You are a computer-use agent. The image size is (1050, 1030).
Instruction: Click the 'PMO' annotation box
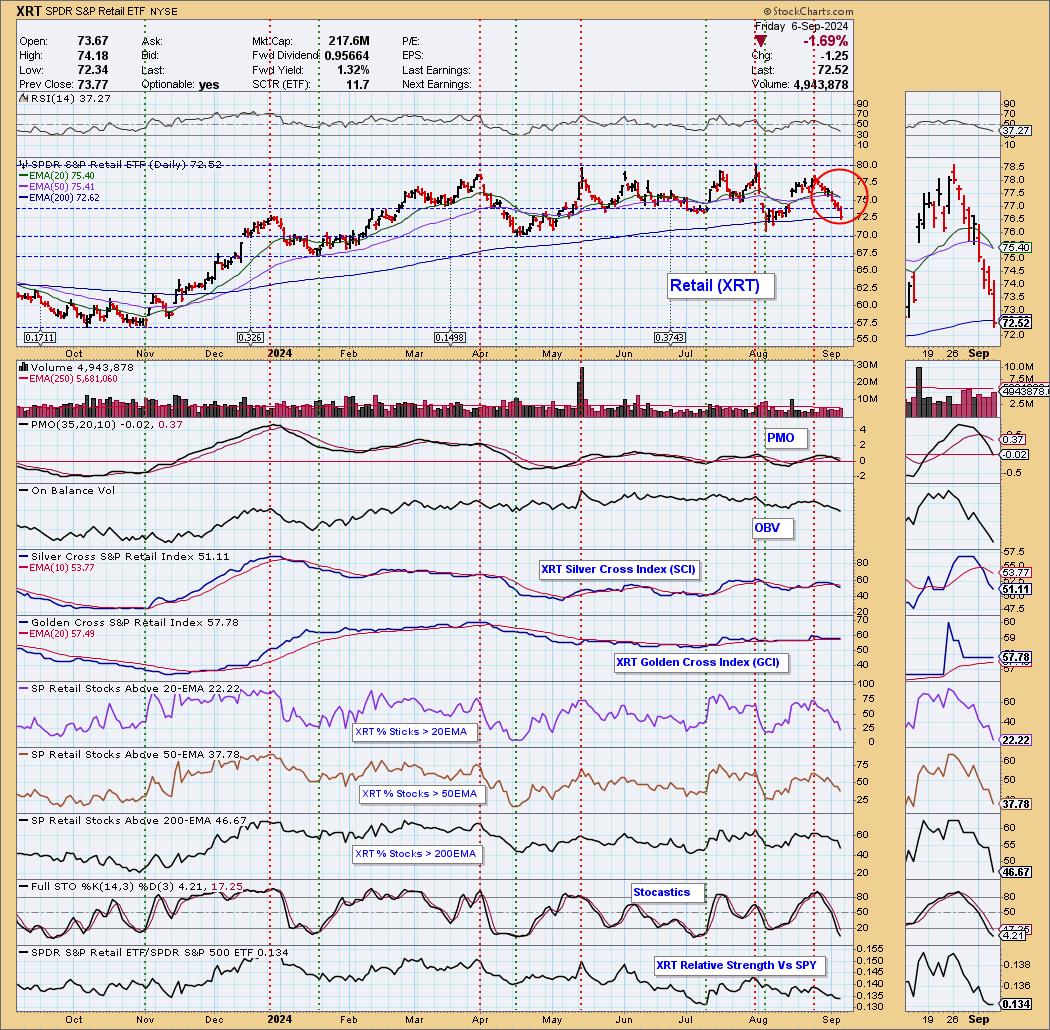[786, 438]
